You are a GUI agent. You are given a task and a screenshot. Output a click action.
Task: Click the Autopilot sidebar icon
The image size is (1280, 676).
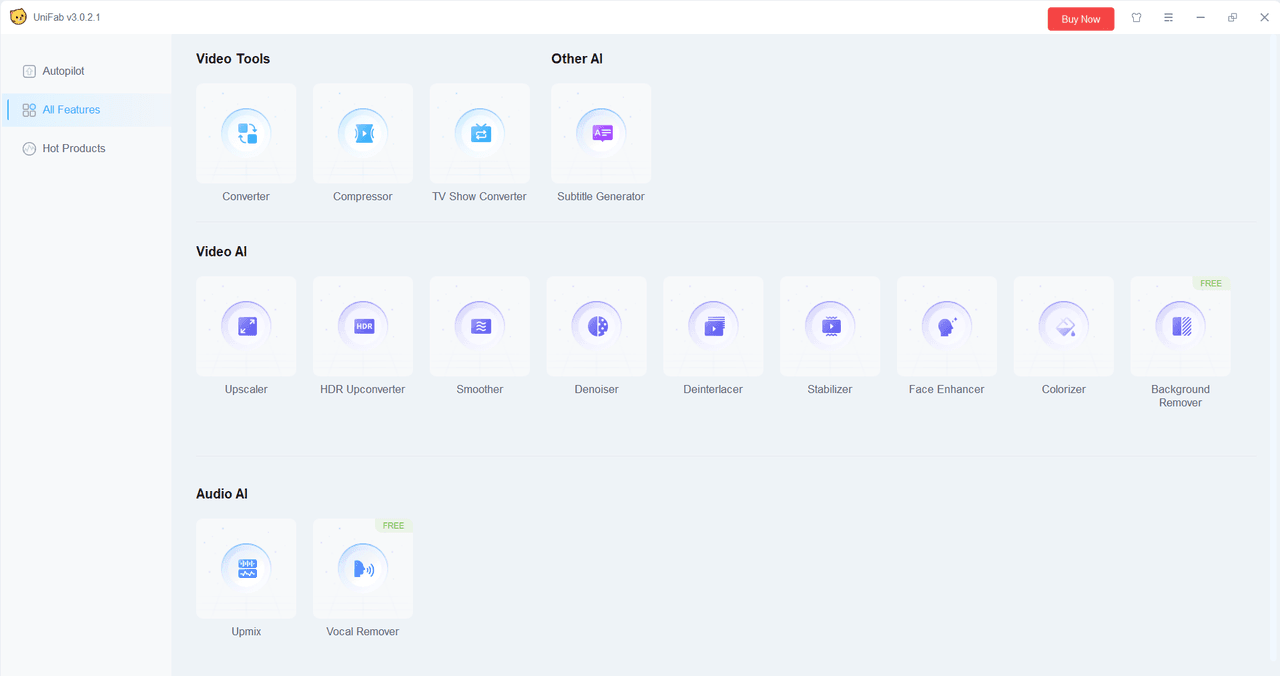point(29,72)
